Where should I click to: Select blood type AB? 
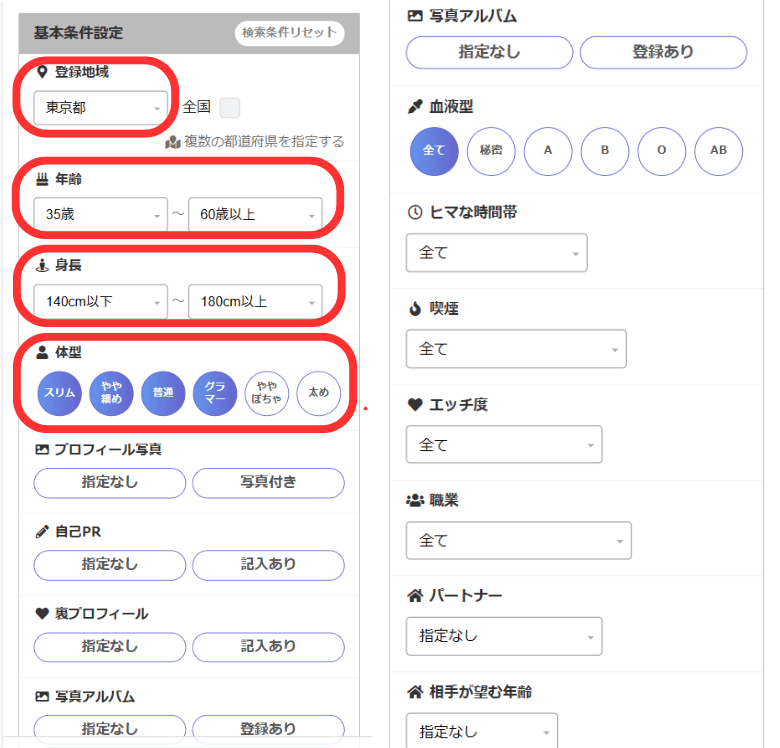point(719,152)
